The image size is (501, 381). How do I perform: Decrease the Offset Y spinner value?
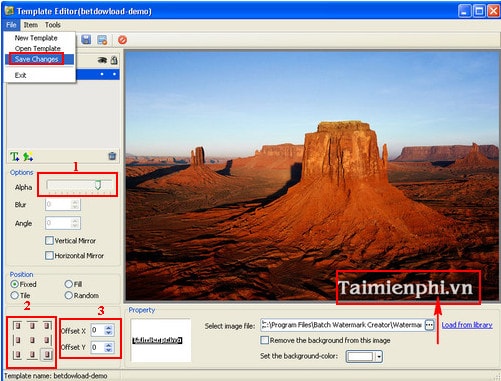[108, 350]
